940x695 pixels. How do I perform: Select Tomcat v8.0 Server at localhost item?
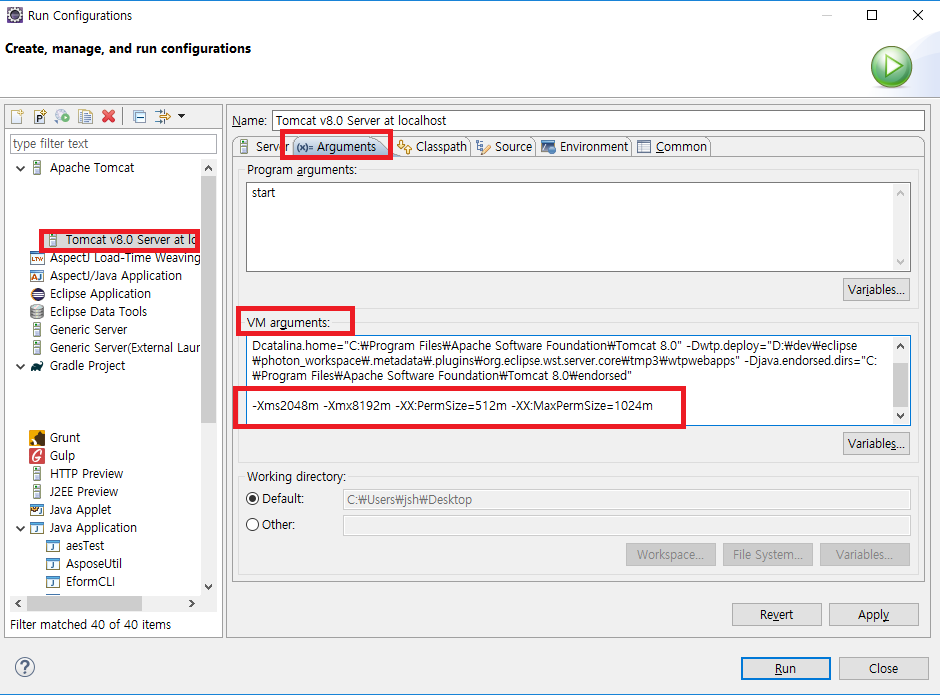[x=121, y=240]
